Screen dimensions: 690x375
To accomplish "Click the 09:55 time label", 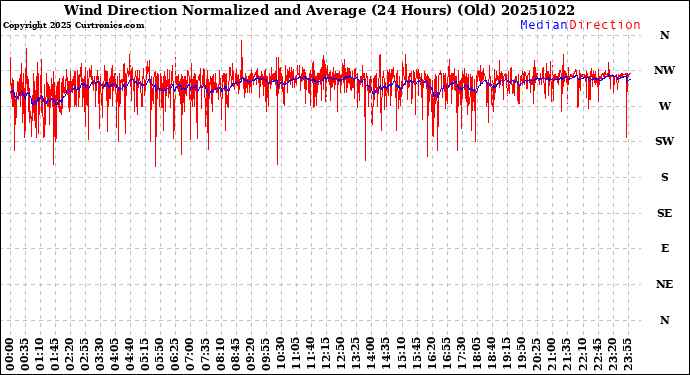I will pyautogui.click(x=265, y=354).
